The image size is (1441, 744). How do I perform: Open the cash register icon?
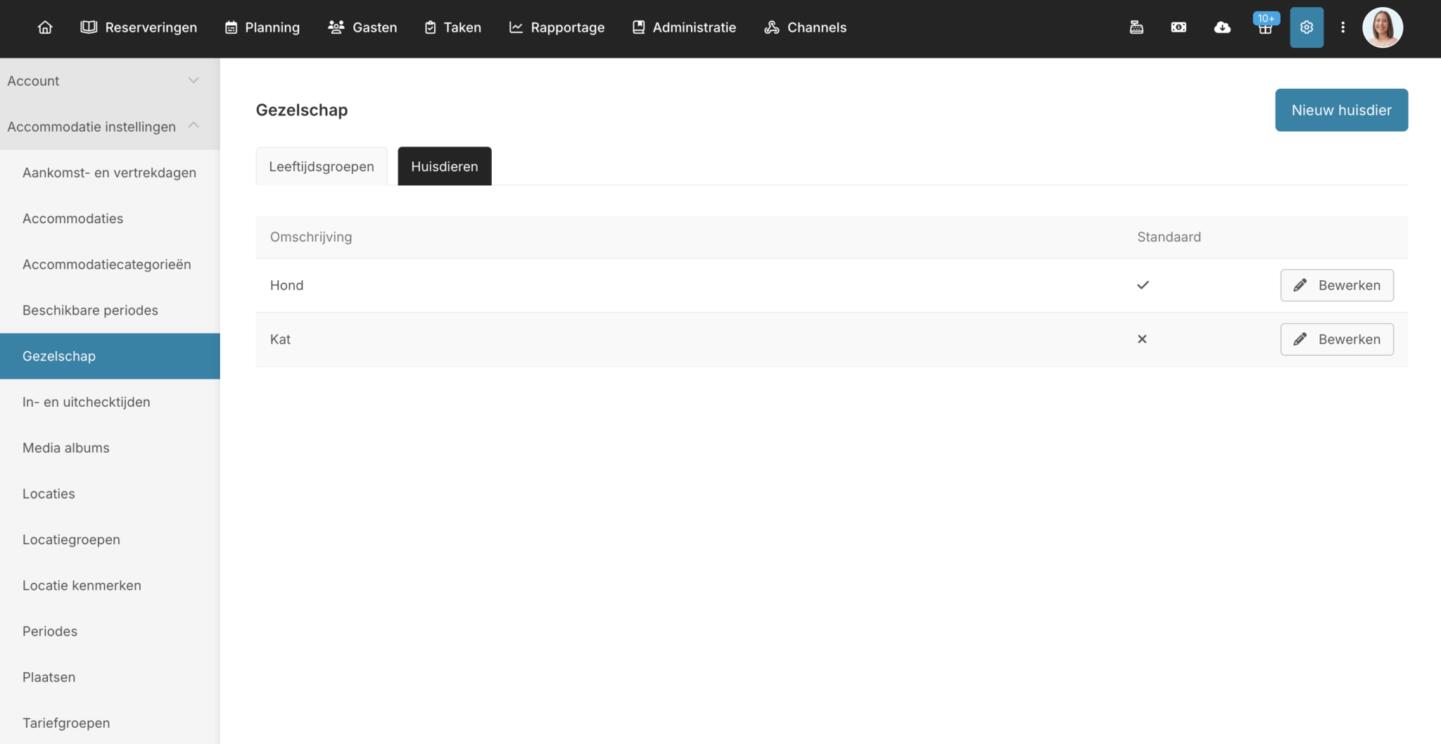tap(1136, 28)
